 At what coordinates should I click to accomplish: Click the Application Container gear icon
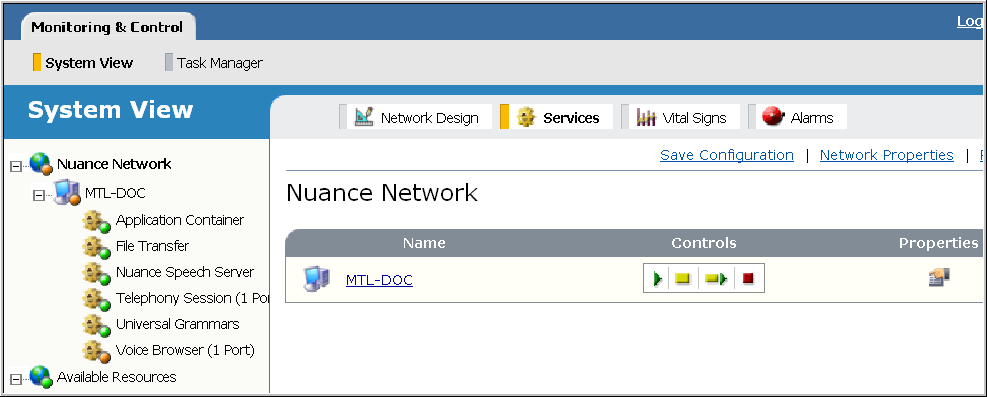click(x=96, y=221)
